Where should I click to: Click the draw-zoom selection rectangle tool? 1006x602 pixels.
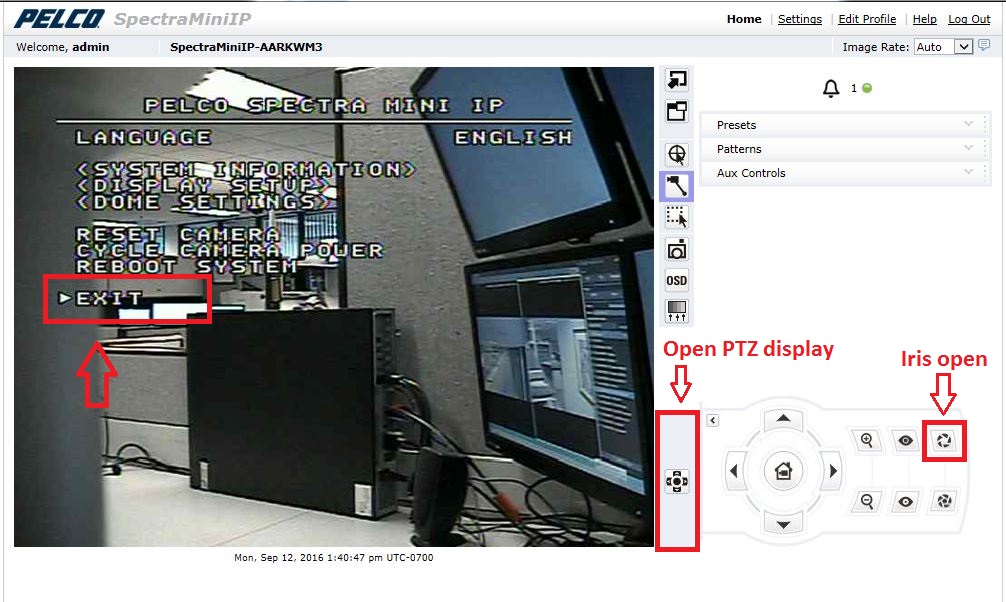coord(676,217)
